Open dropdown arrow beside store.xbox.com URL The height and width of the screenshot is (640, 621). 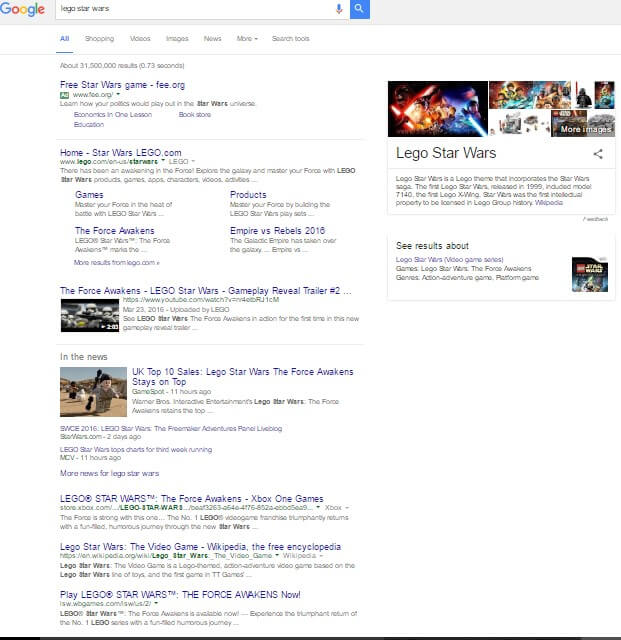tap(318, 507)
